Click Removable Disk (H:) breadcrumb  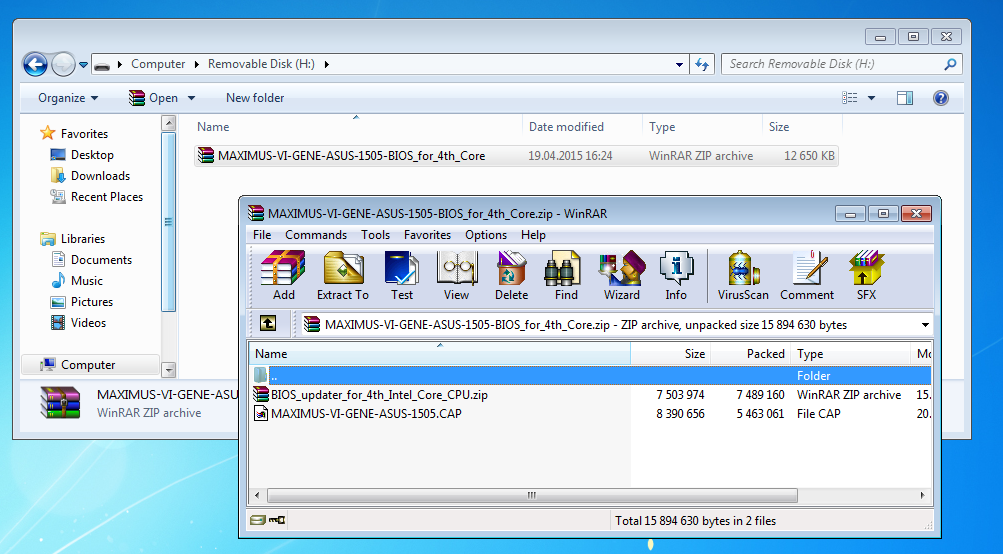pos(261,64)
